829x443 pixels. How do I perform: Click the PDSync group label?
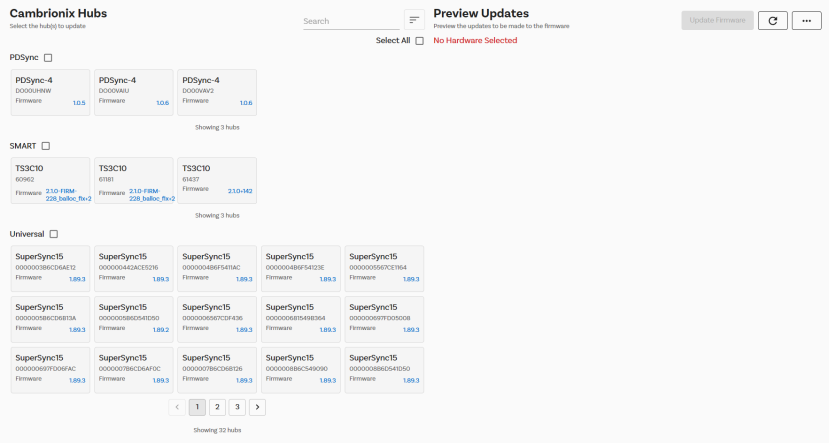point(24,58)
